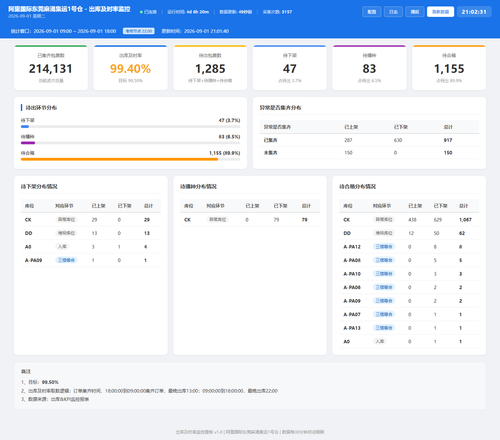Click the A-PA12 row label
500x440 pixels.
pyautogui.click(x=352, y=247)
